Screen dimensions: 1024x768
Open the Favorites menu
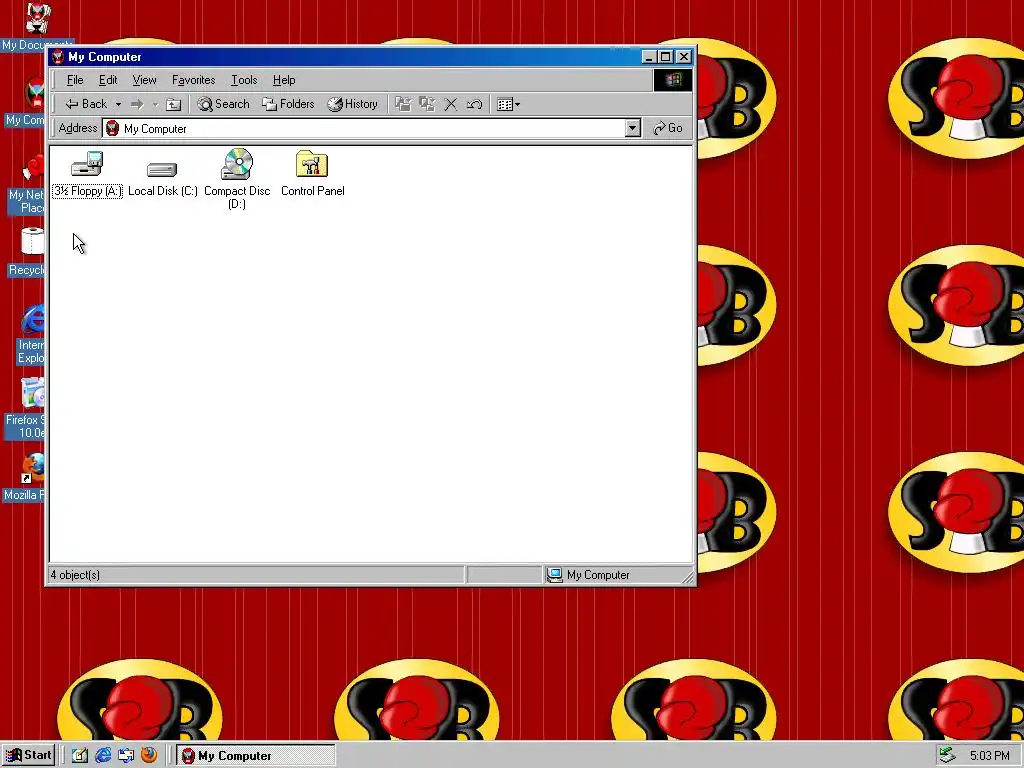[x=193, y=80]
